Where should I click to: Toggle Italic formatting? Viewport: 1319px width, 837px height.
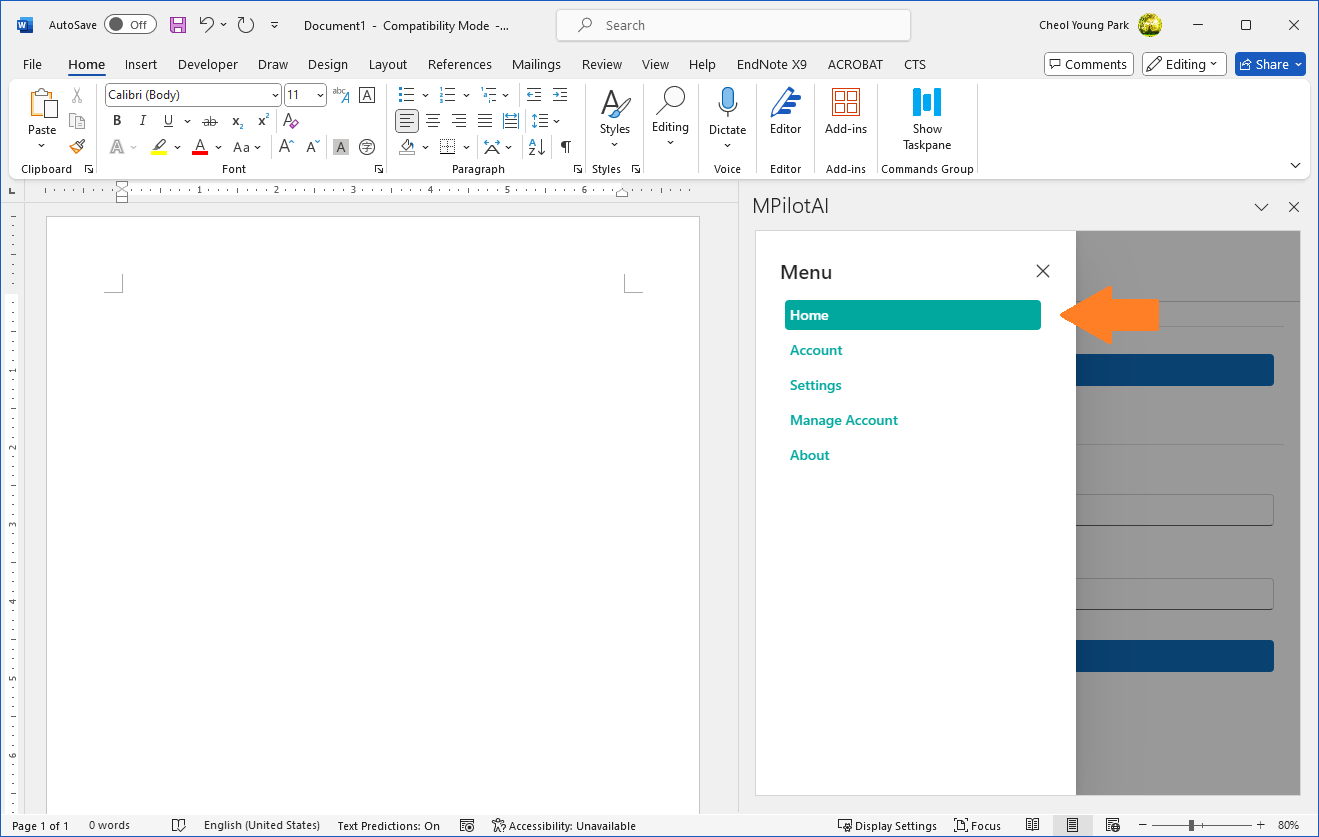coord(142,121)
